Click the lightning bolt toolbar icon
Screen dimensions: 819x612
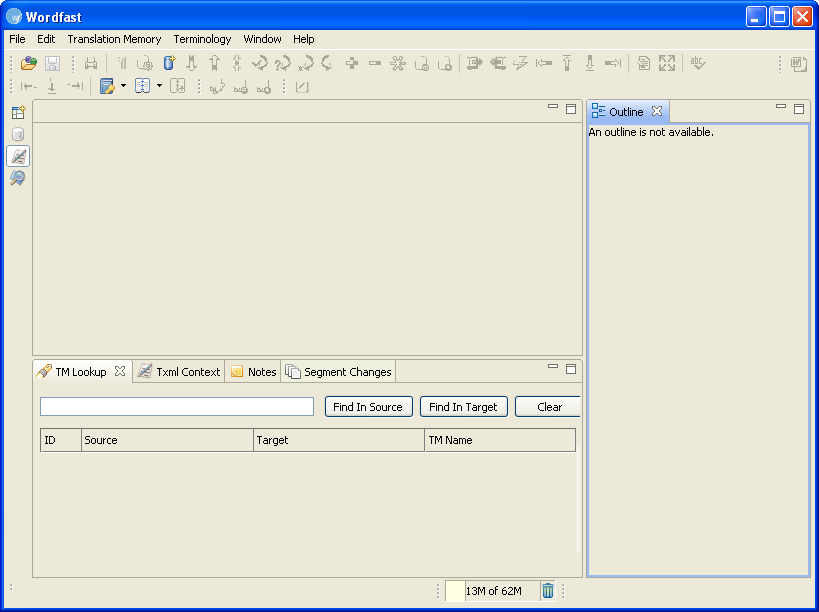click(x=520, y=63)
